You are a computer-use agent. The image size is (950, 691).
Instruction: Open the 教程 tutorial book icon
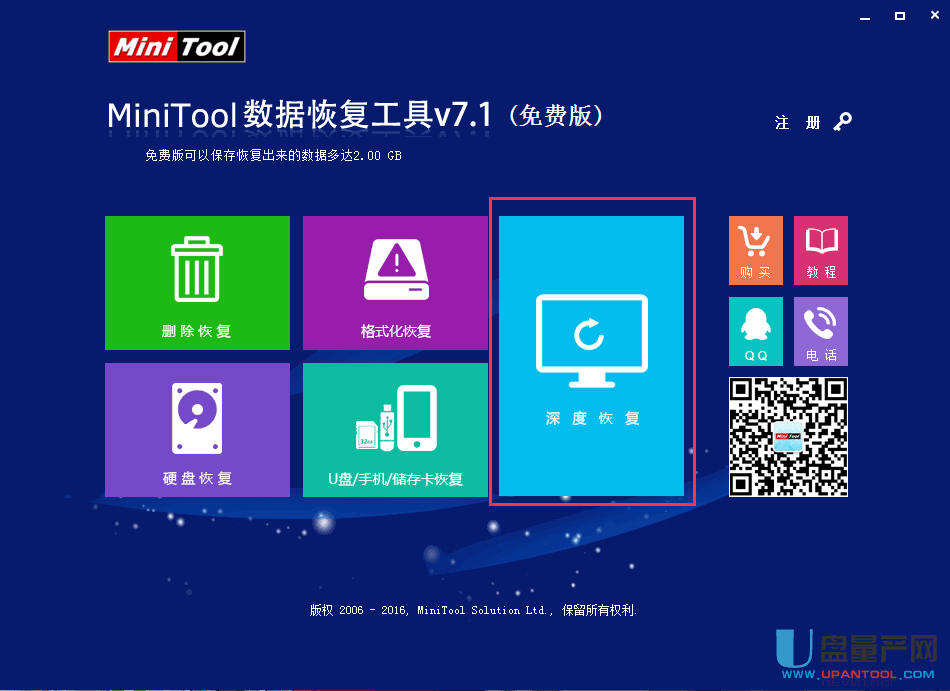click(x=820, y=250)
